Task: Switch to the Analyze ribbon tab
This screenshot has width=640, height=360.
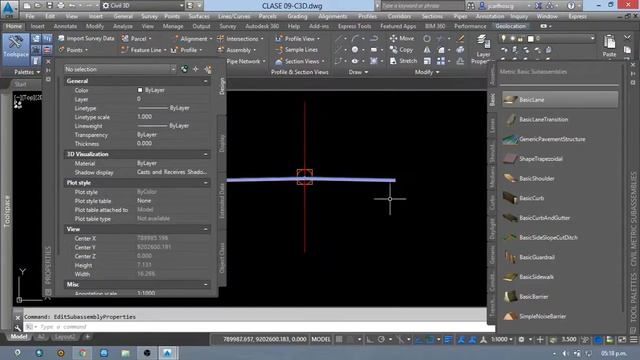Action: (122, 26)
